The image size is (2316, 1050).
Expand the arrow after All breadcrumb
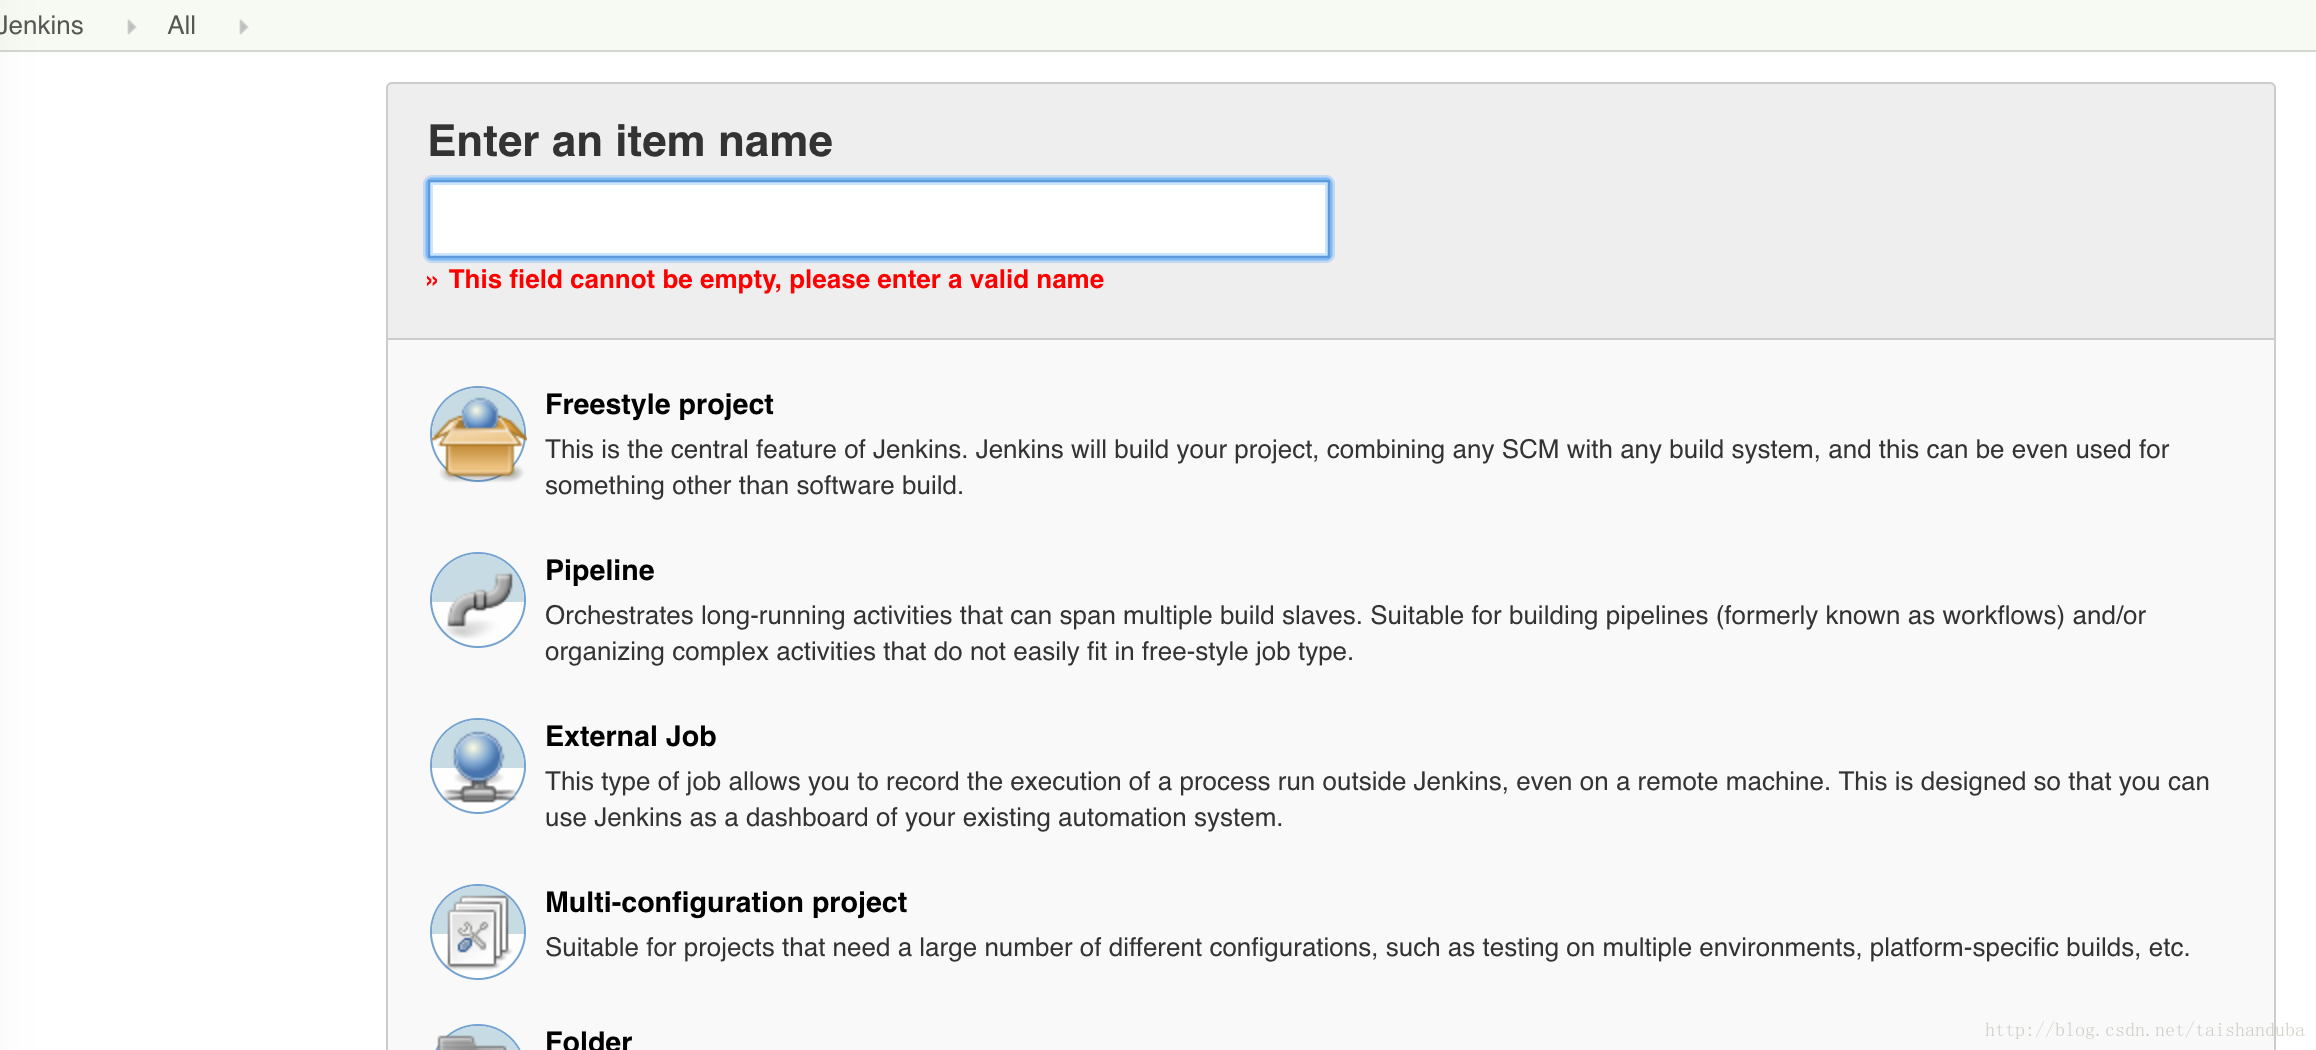(x=243, y=27)
